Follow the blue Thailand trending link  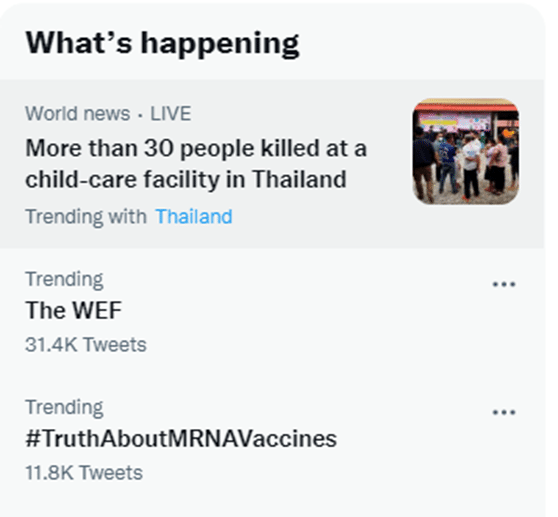(194, 216)
